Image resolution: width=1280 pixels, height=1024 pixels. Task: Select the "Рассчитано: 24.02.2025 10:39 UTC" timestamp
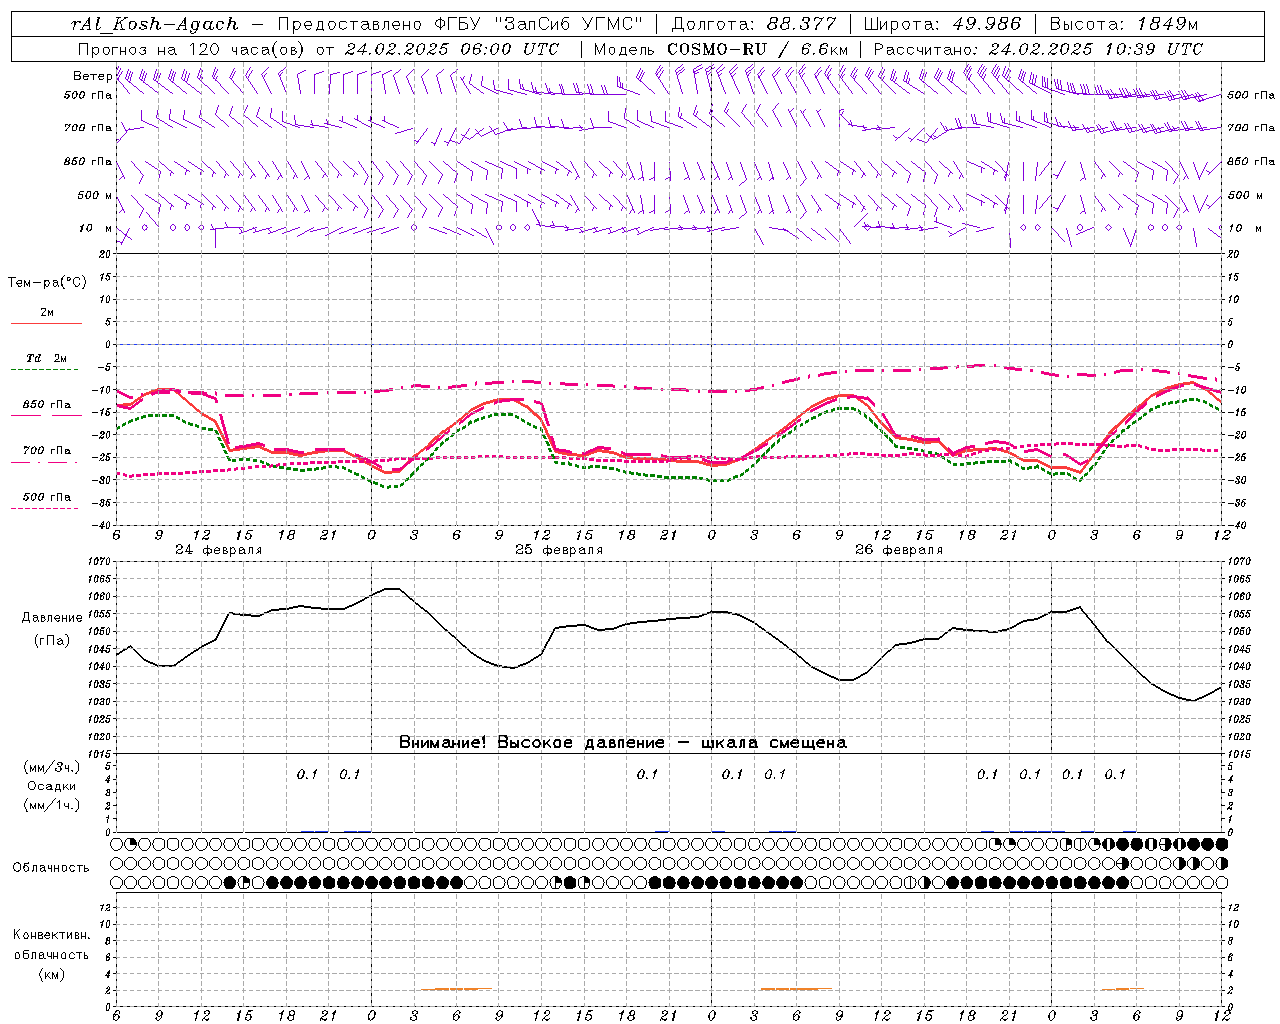1038,49
